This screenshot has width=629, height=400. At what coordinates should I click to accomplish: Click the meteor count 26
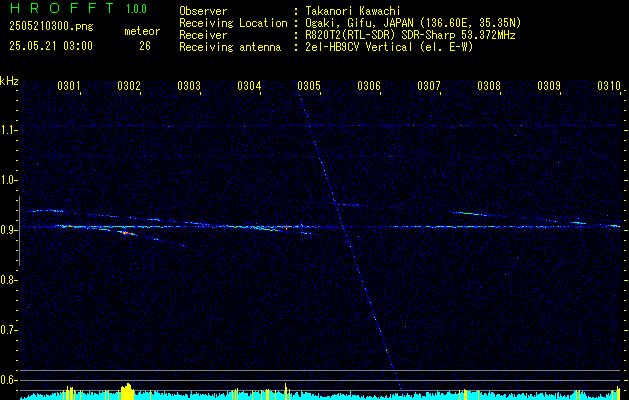145,46
